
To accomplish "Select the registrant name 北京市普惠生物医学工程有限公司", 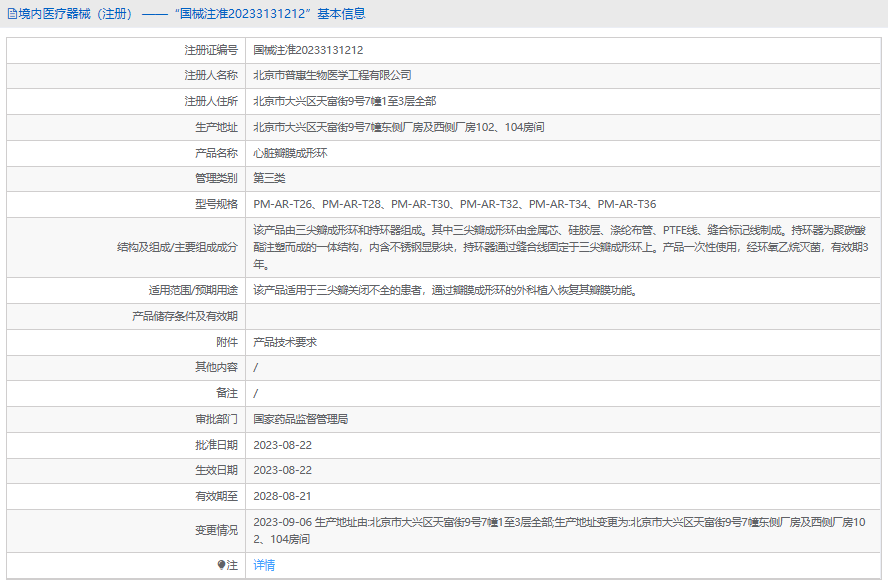I will pyautogui.click(x=332, y=75).
